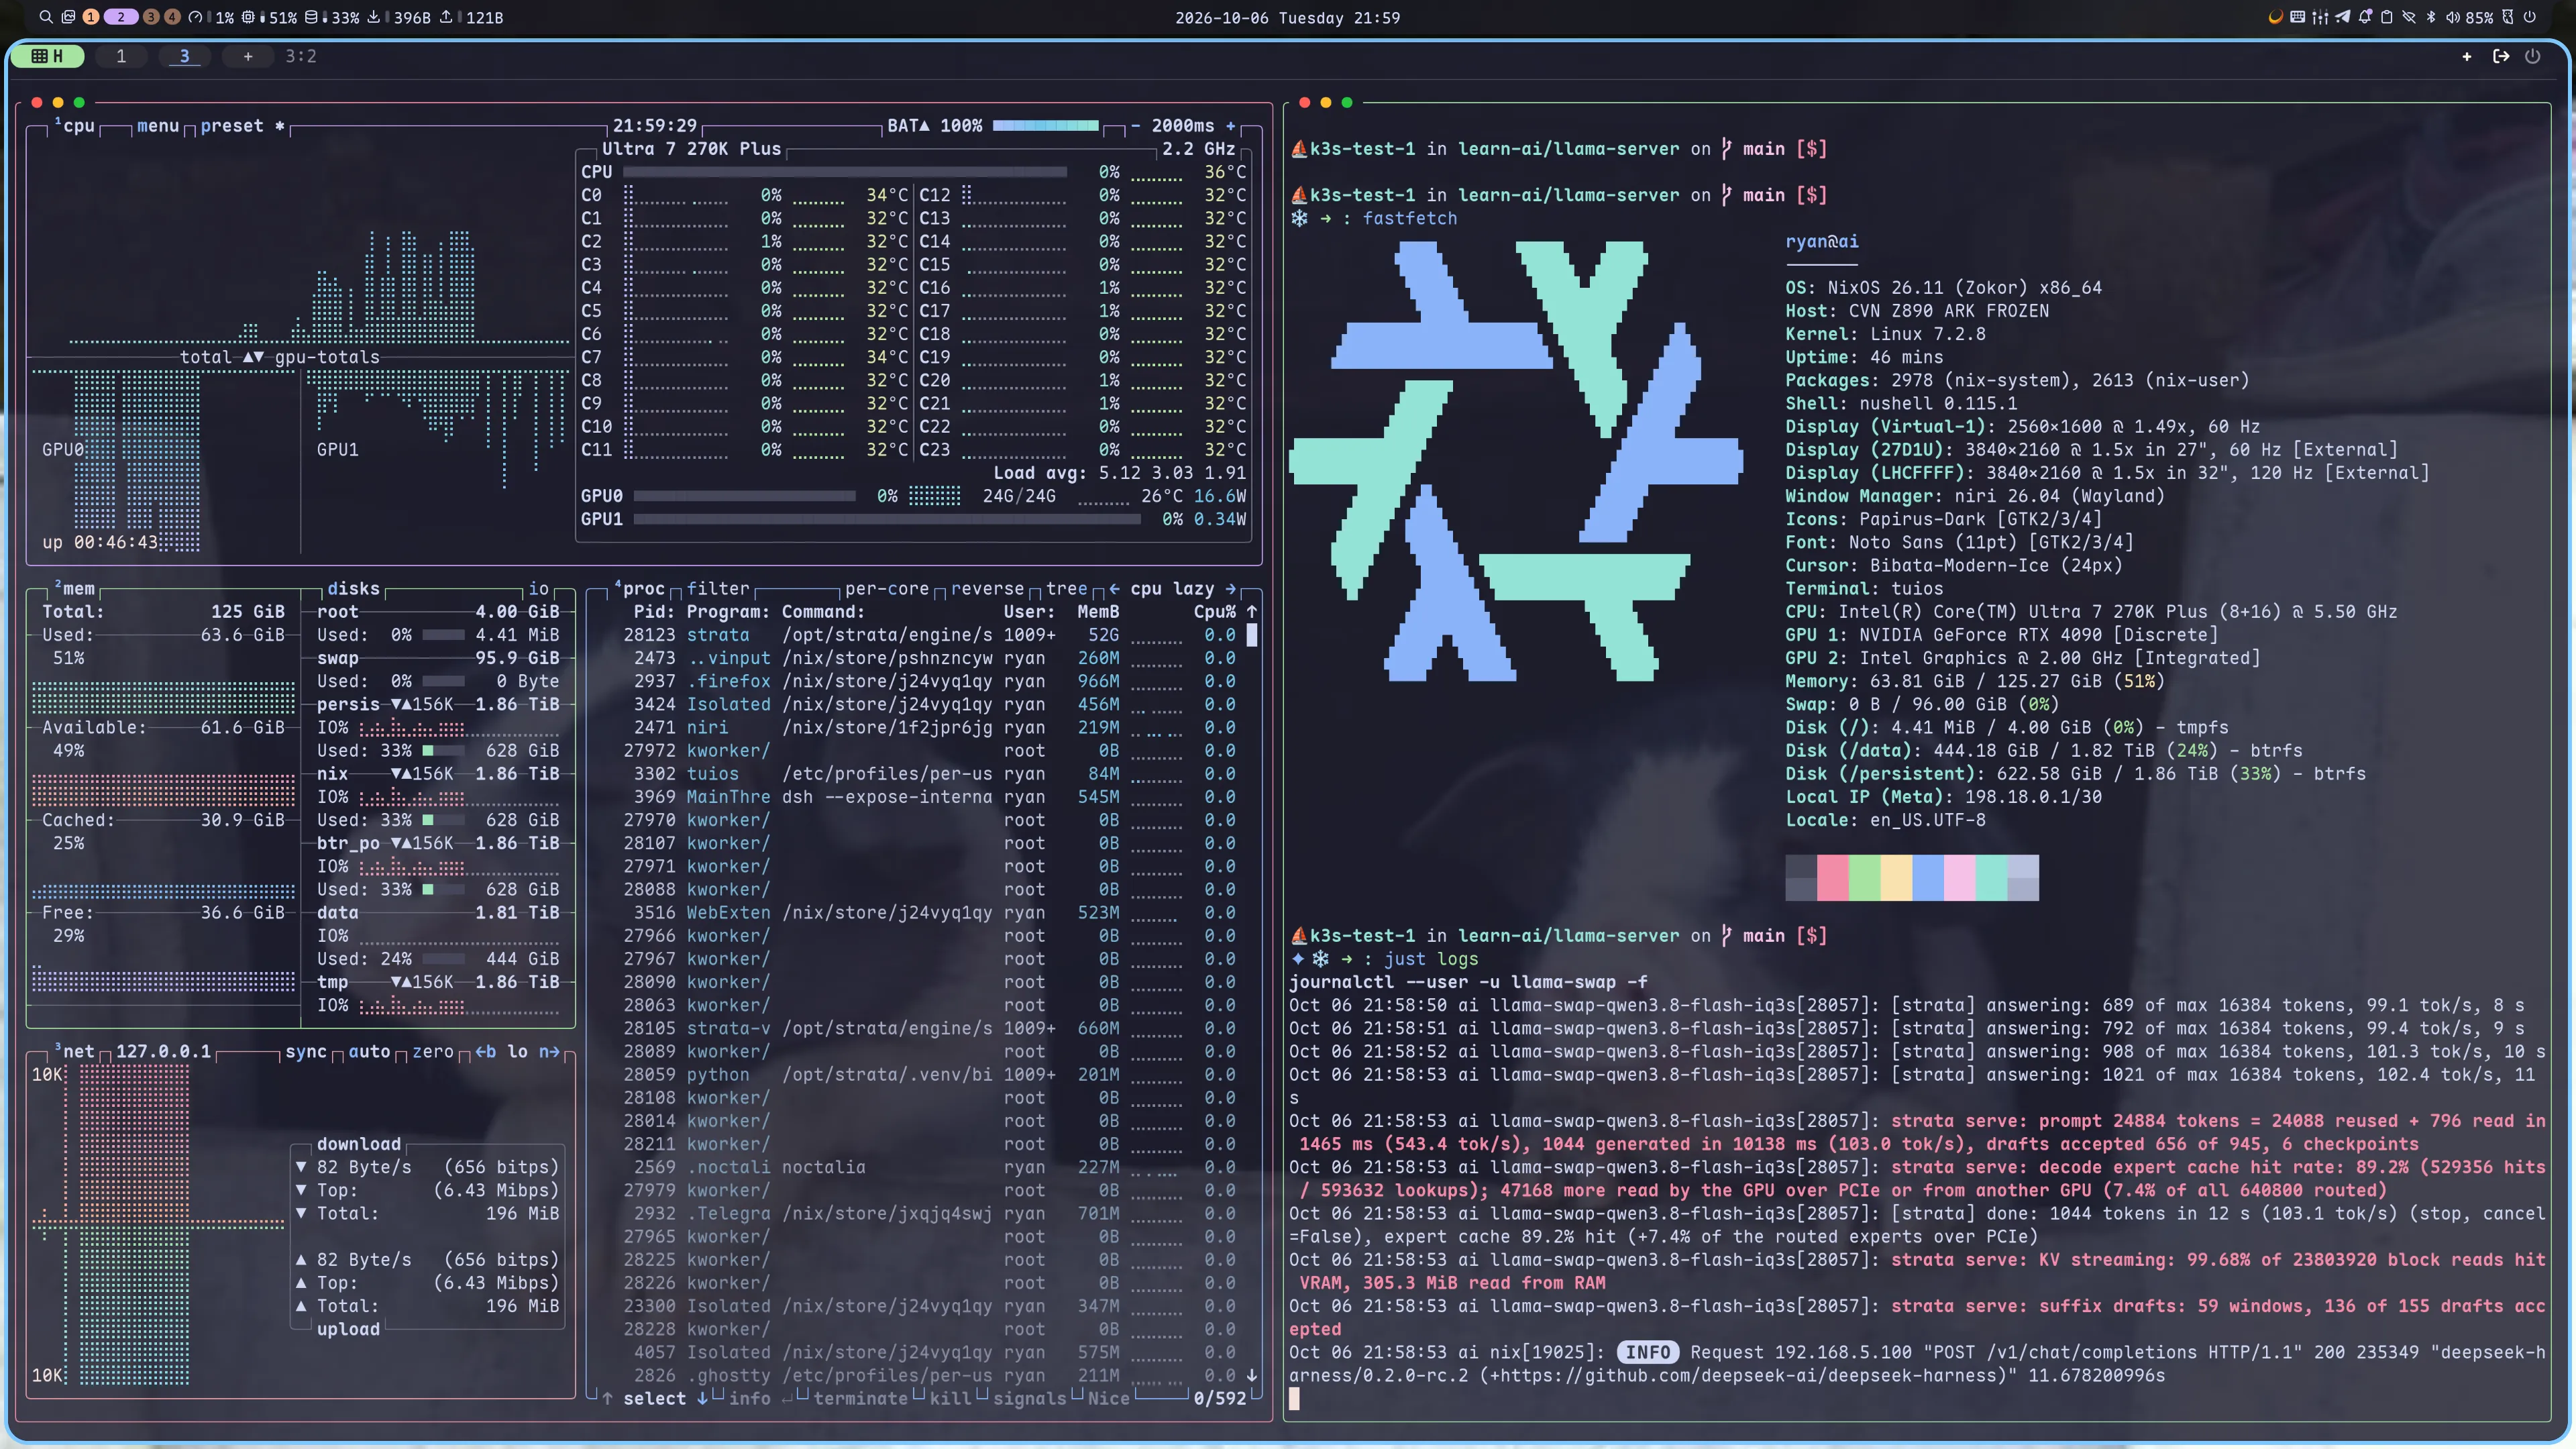
Task: Activate the filter field in proc panel
Action: (x=717, y=589)
